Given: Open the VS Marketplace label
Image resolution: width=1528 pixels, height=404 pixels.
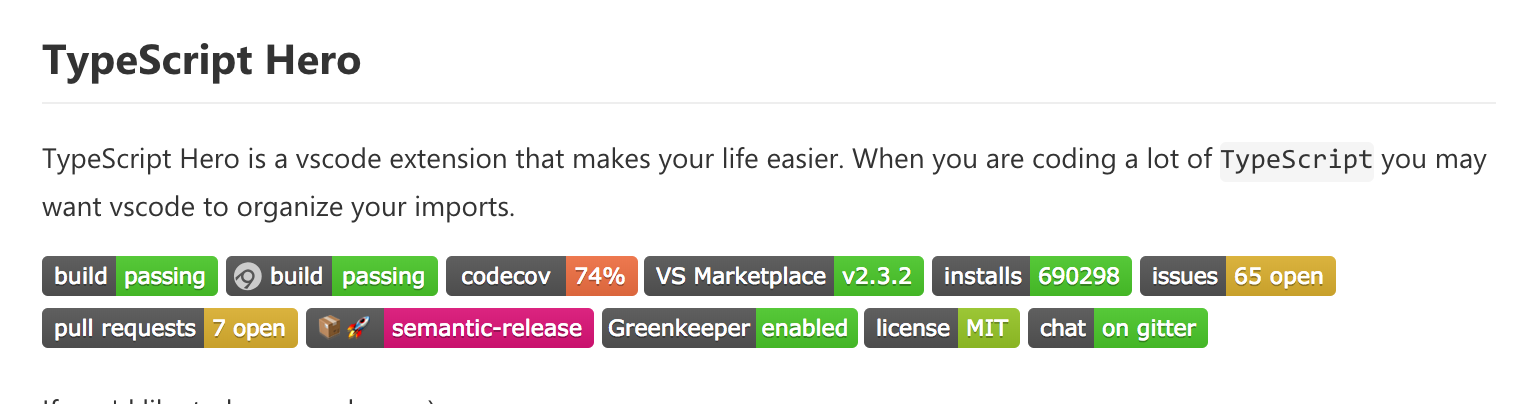Looking at the screenshot, I should tap(740, 277).
